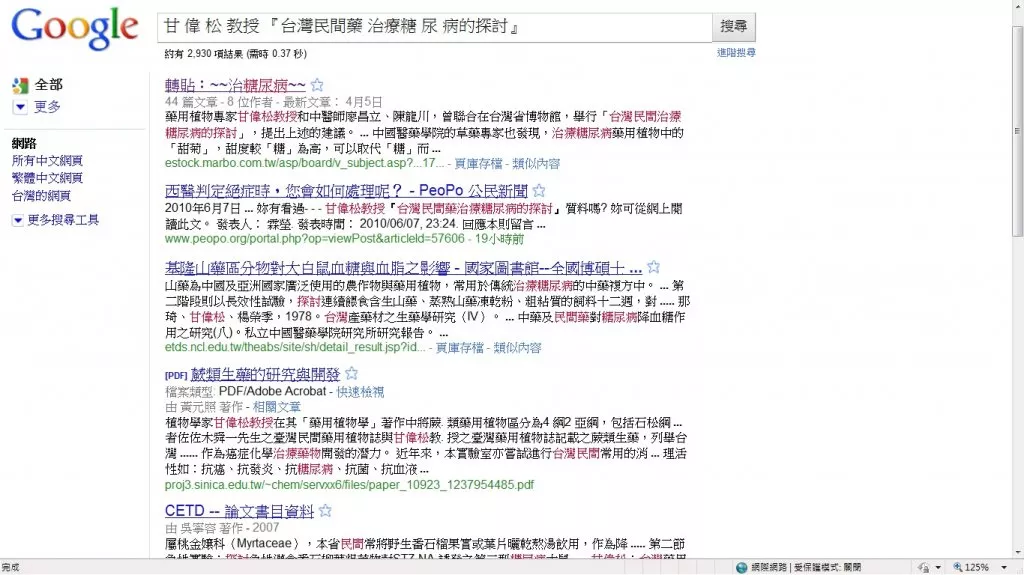This screenshot has width=1024, height=575.
Task: Click the internet zone globe icon in status bar
Action: click(x=741, y=567)
